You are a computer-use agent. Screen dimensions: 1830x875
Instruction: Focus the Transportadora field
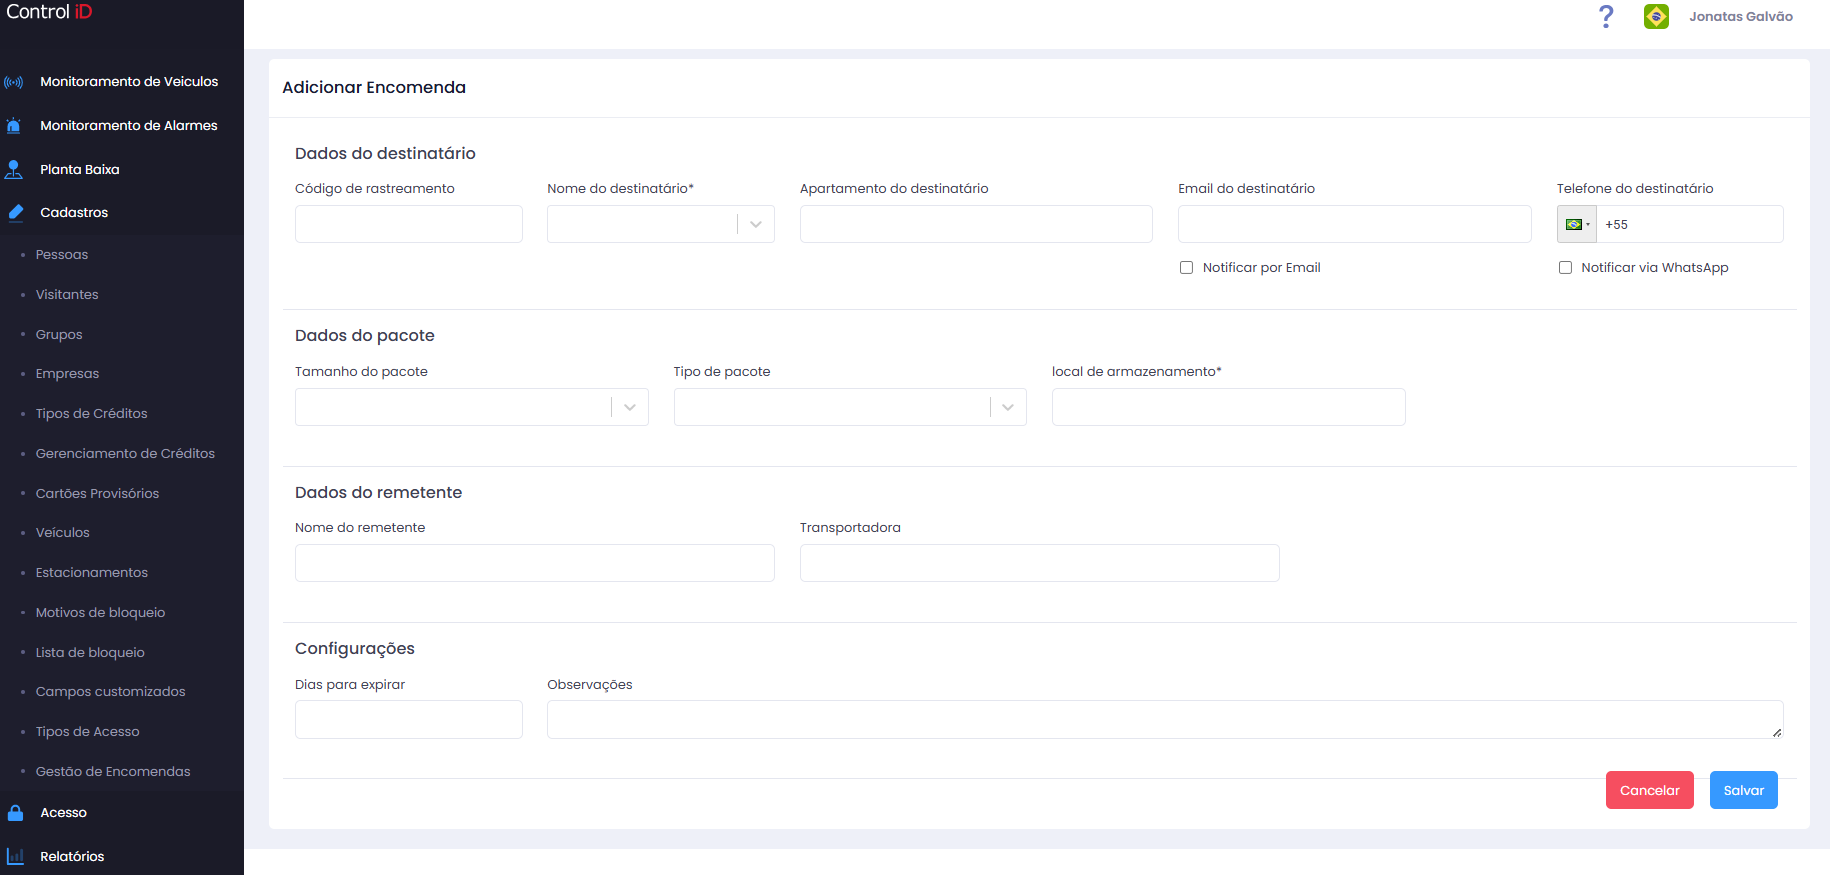[x=1039, y=563]
